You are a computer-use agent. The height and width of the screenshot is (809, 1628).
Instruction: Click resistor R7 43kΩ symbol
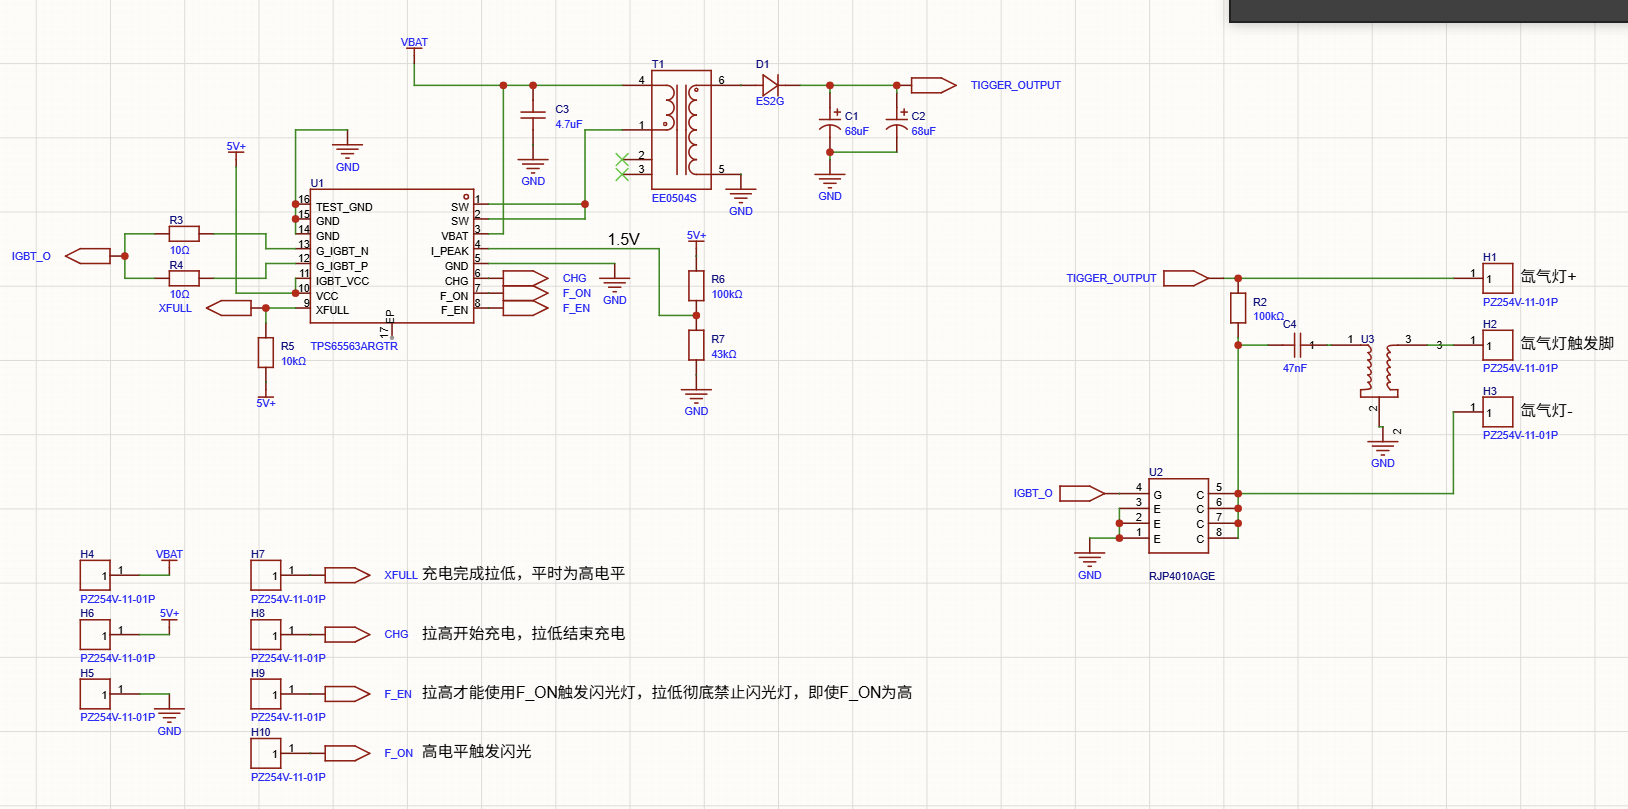(696, 345)
